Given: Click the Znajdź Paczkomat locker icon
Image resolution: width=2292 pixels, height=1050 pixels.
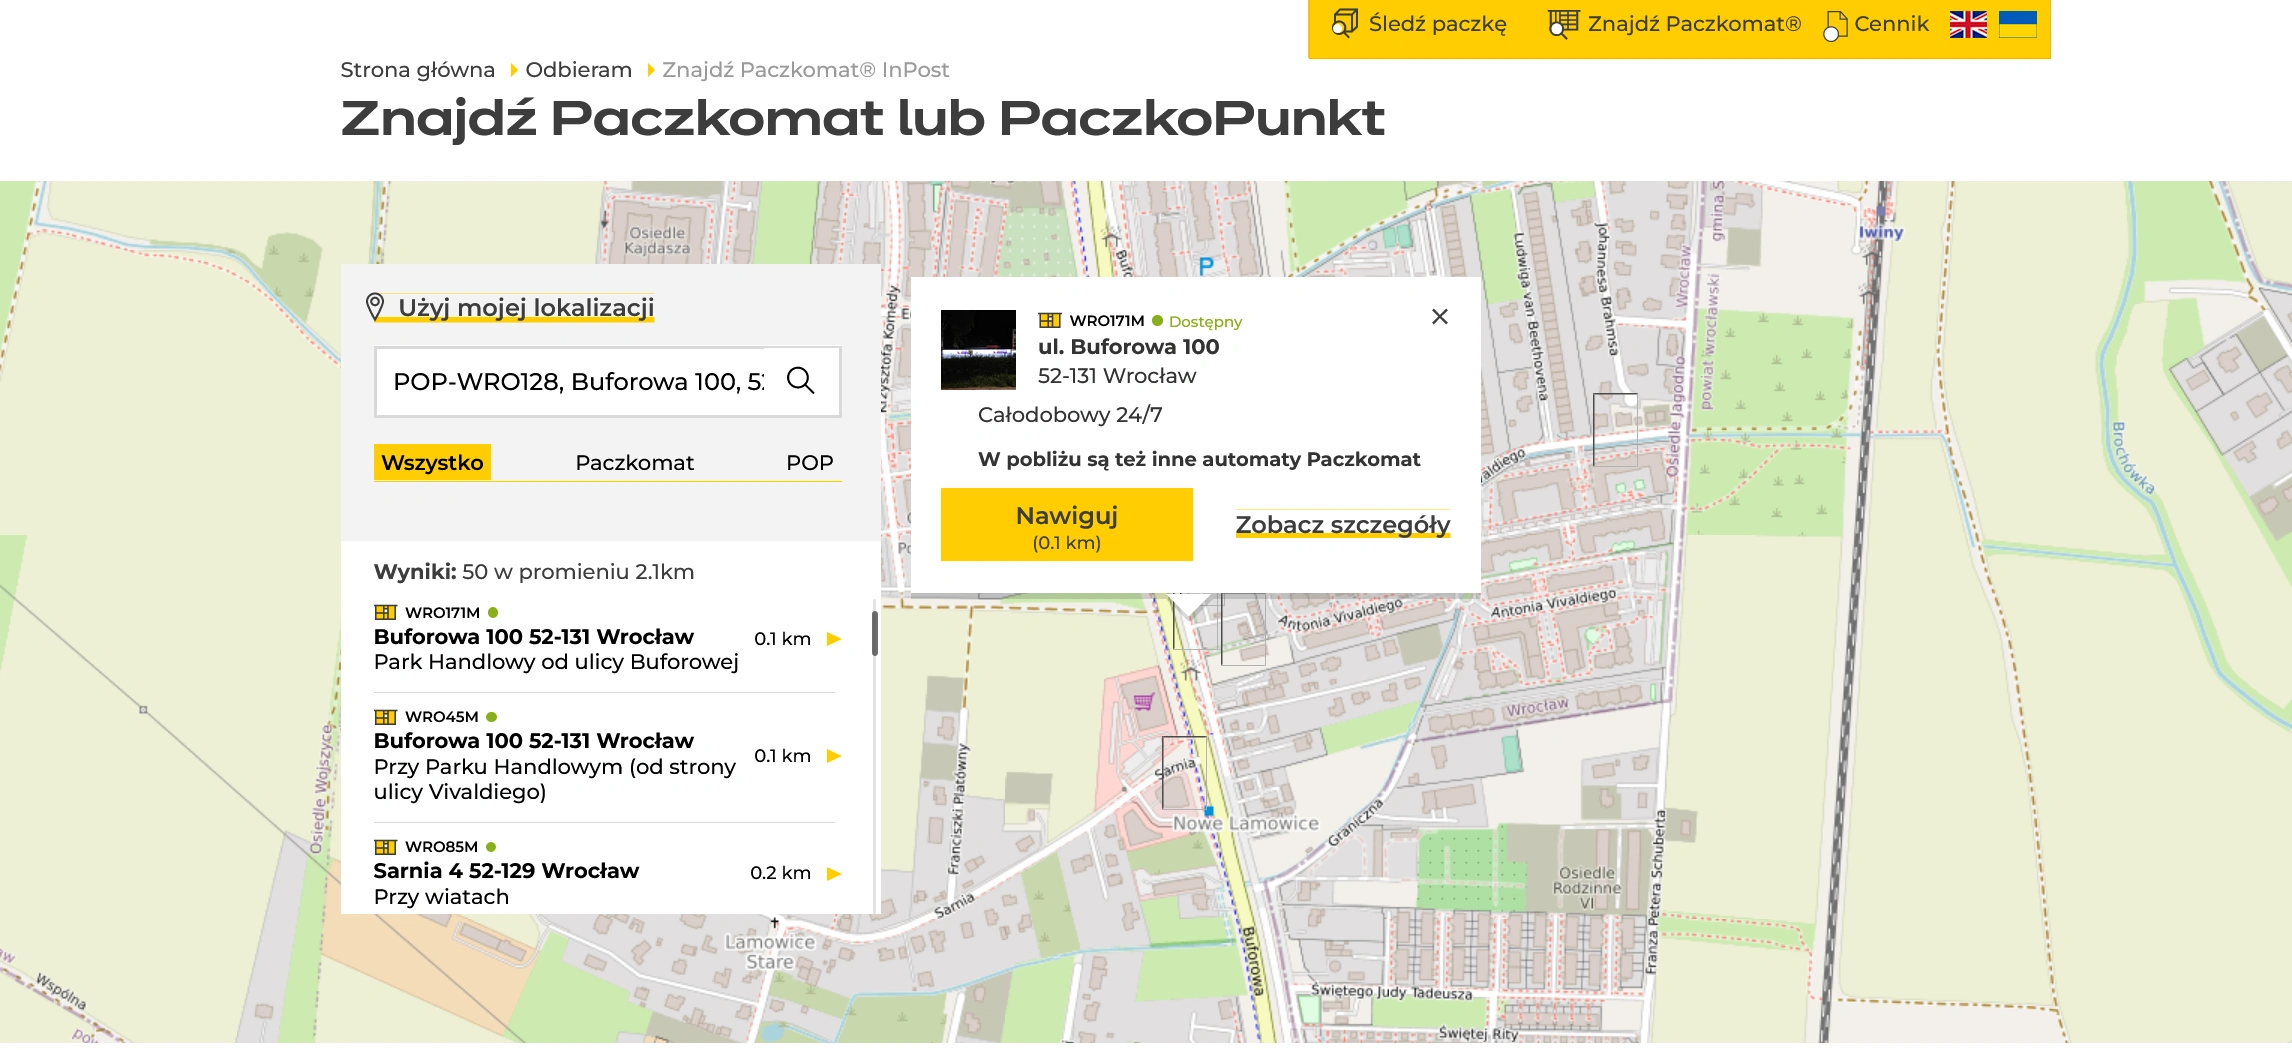Looking at the screenshot, I should pyautogui.click(x=1563, y=23).
